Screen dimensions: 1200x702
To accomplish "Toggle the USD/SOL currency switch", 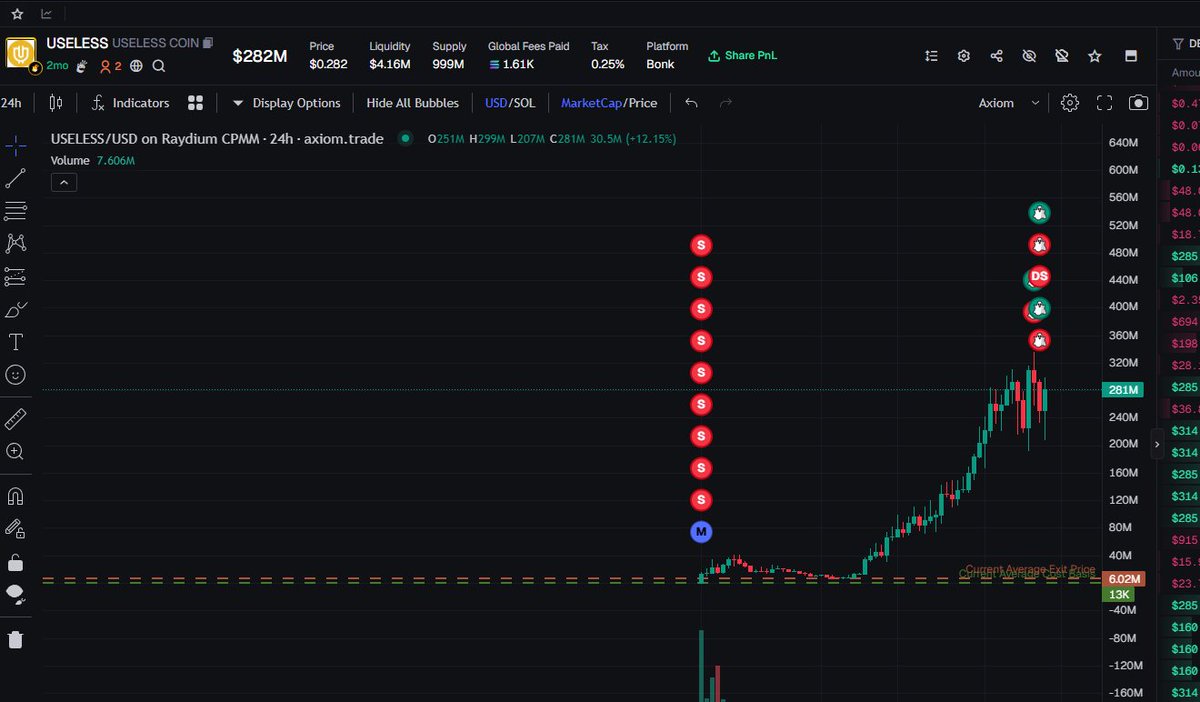I will click(x=510, y=103).
